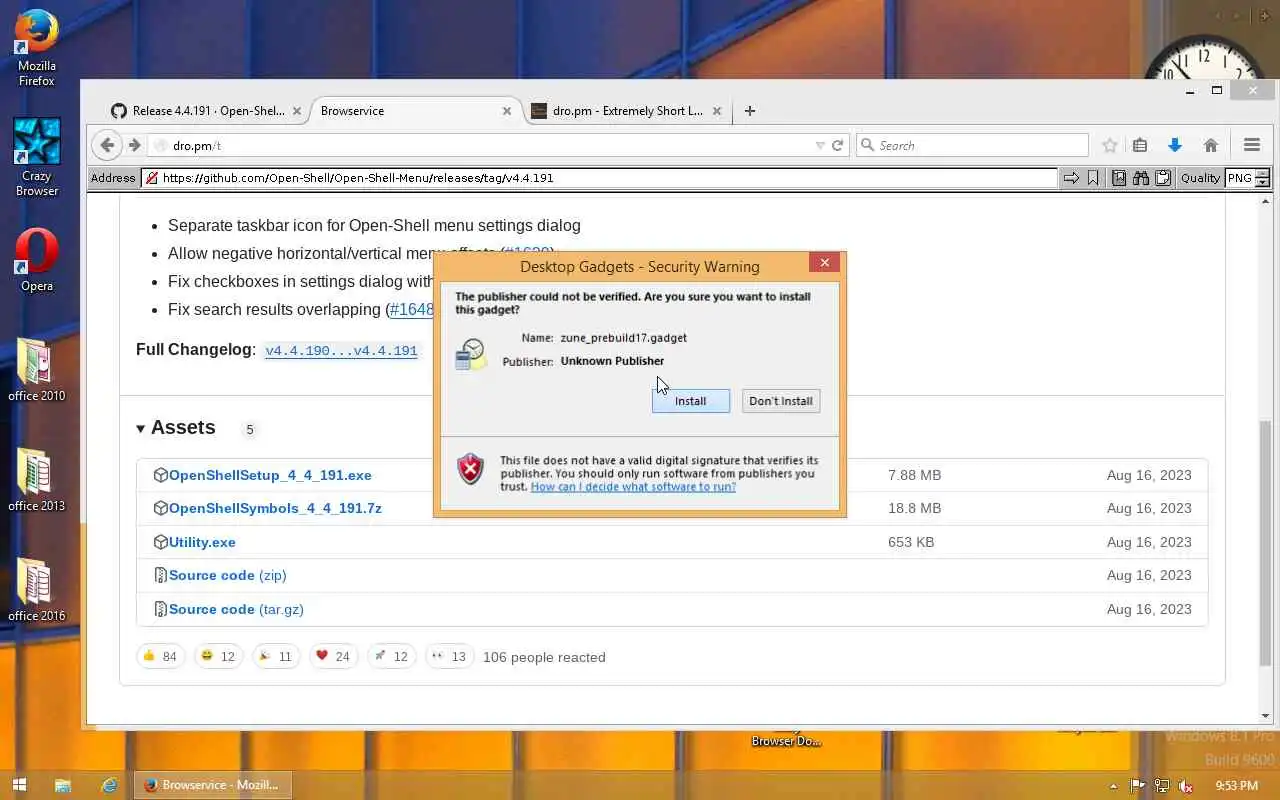
Task: Click eyes reaction 13
Action: pos(449,657)
